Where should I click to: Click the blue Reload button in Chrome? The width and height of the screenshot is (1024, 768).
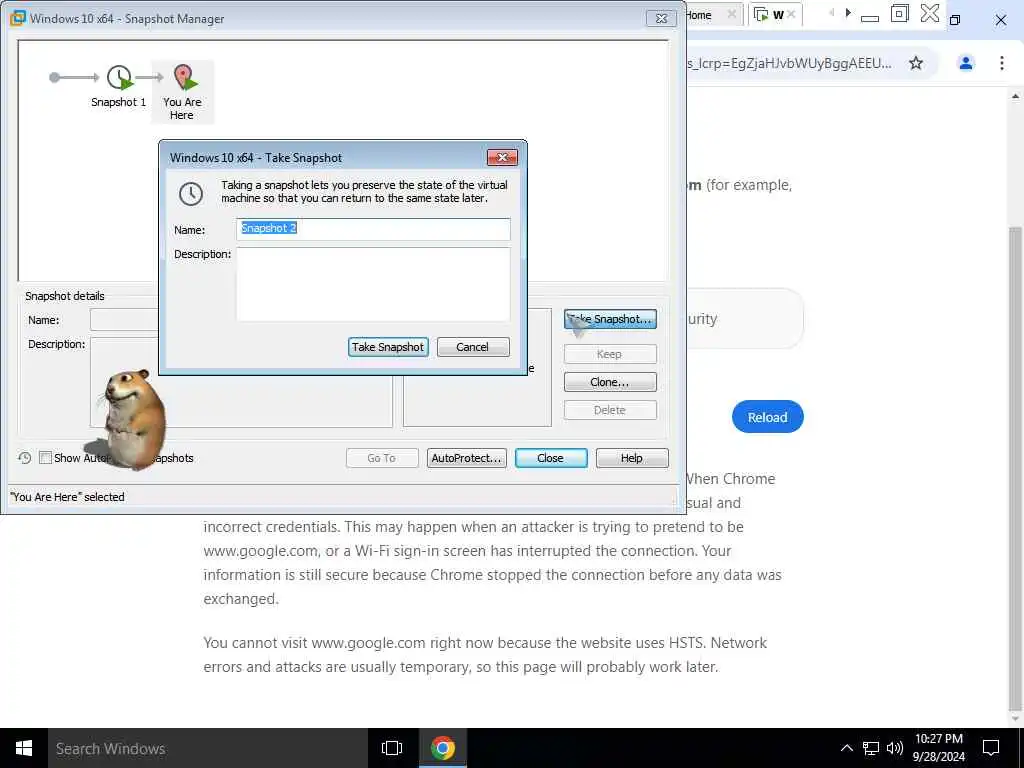(767, 417)
